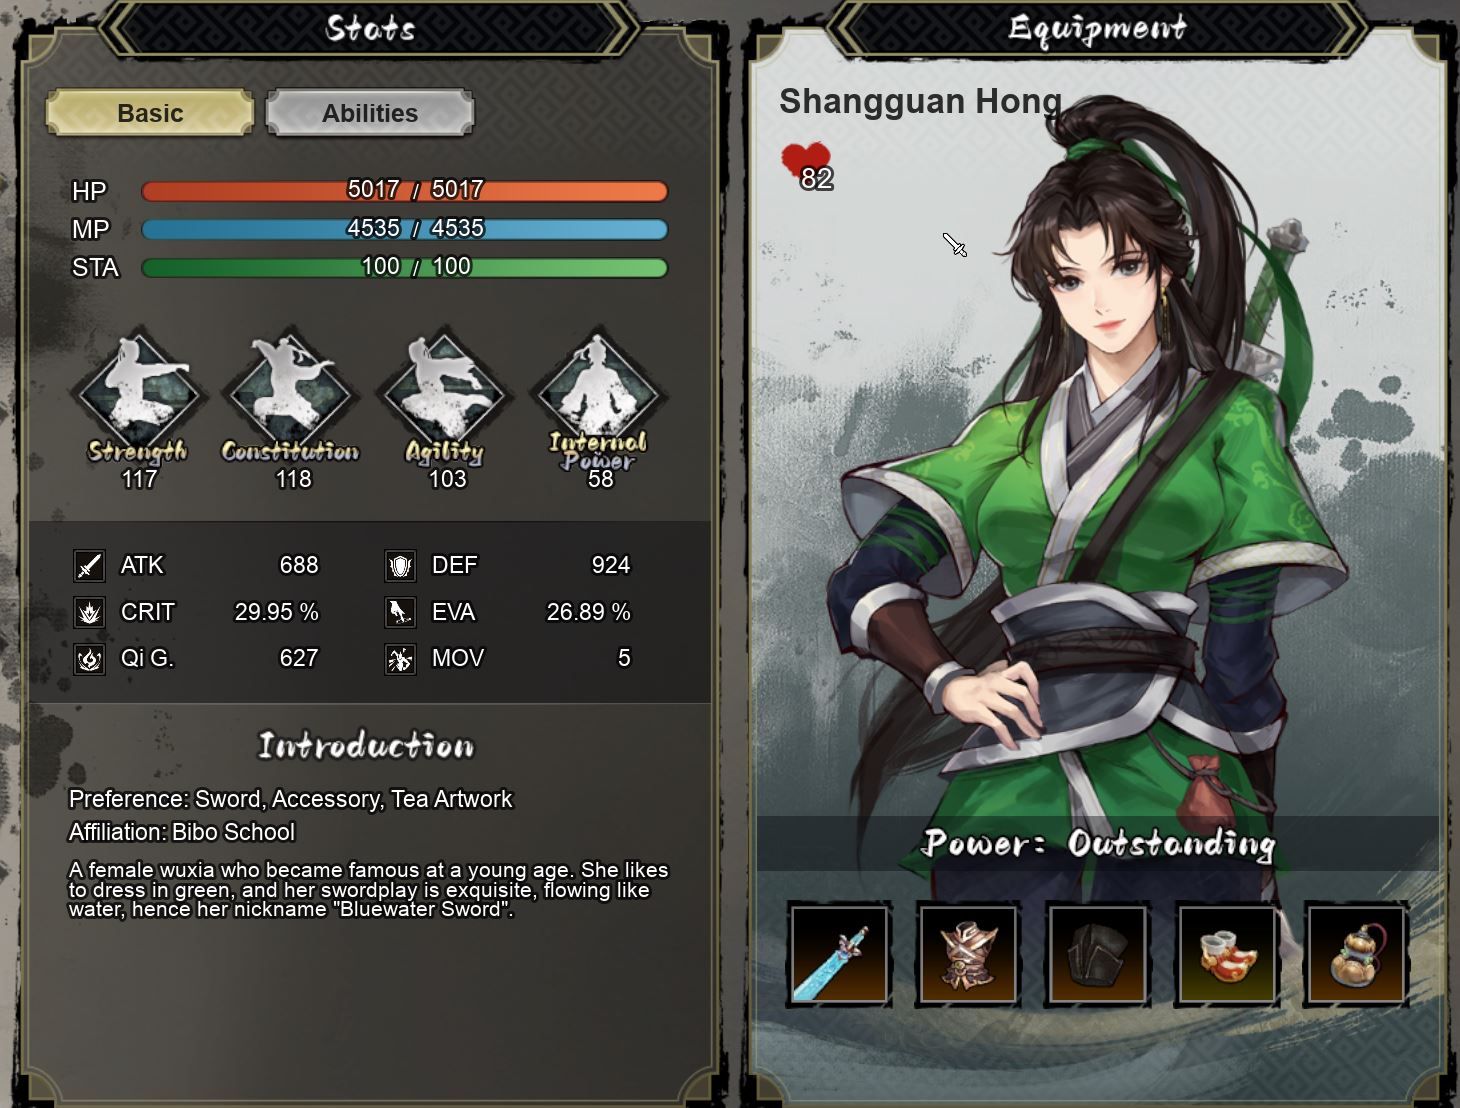The image size is (1460, 1108).
Task: Click the CRIT stat icon
Action: click(x=90, y=612)
